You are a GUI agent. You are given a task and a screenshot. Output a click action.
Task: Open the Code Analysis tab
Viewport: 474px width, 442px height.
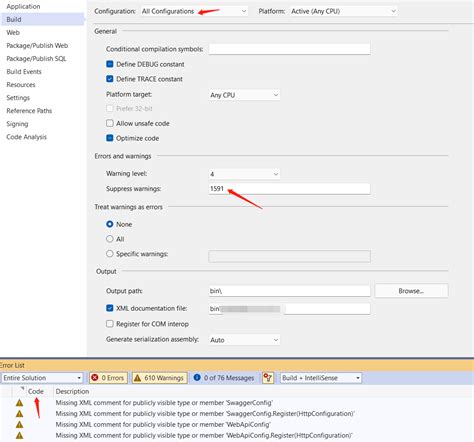(x=26, y=137)
